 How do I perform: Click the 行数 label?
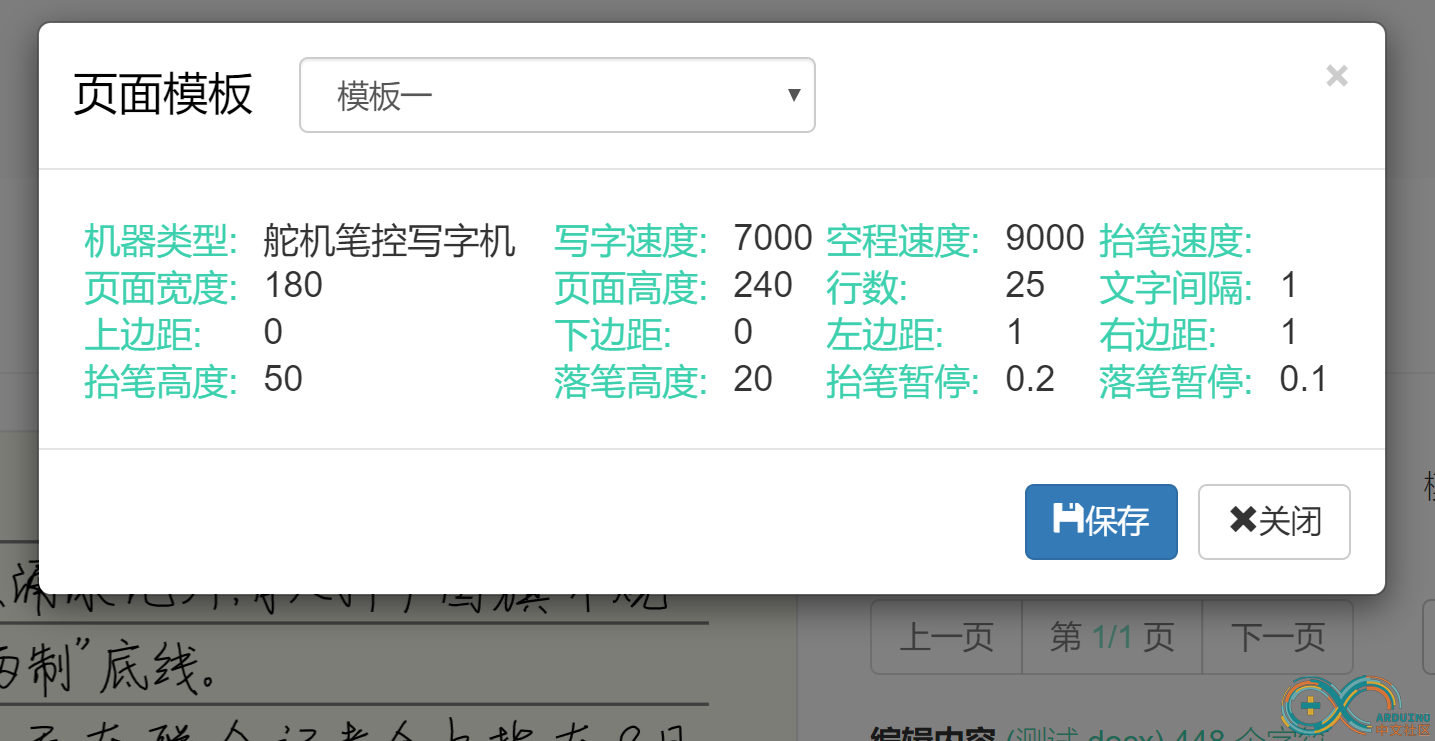[867, 288]
